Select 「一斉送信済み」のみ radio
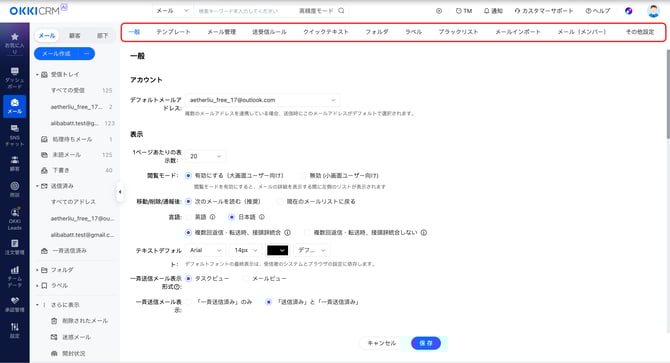 (x=188, y=302)
